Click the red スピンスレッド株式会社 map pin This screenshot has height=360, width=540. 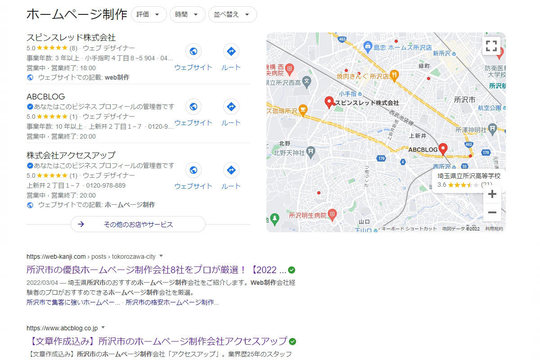[329, 102]
